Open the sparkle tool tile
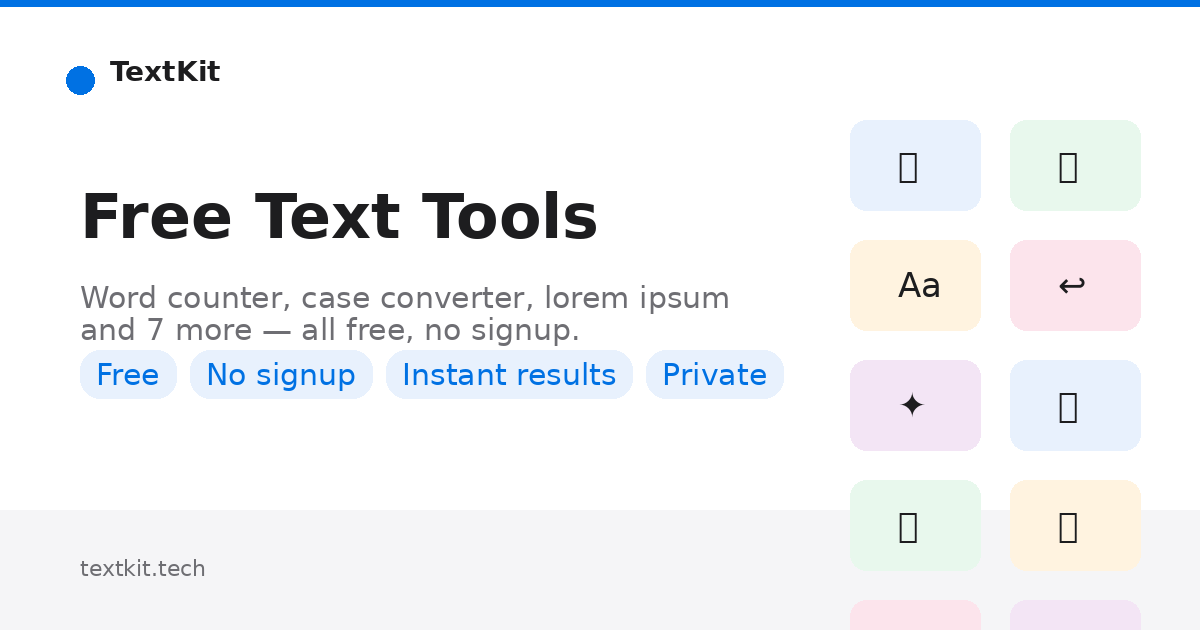The width and height of the screenshot is (1200, 630). 915,405
